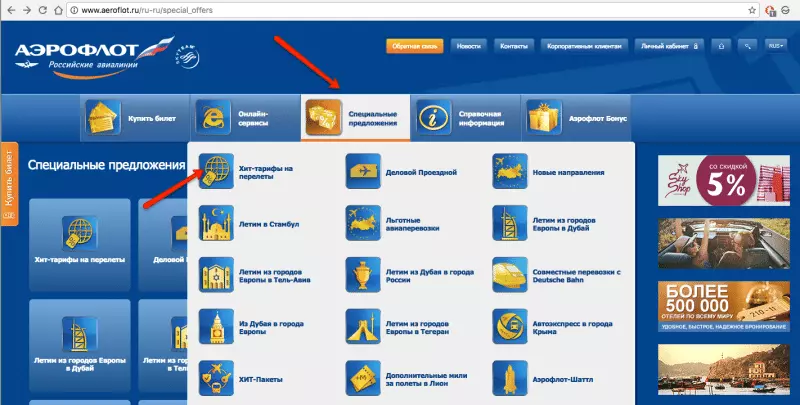This screenshot has width=800, height=405.
Task: Click the aeroflot.ru address bar
Action: [x=413, y=10]
